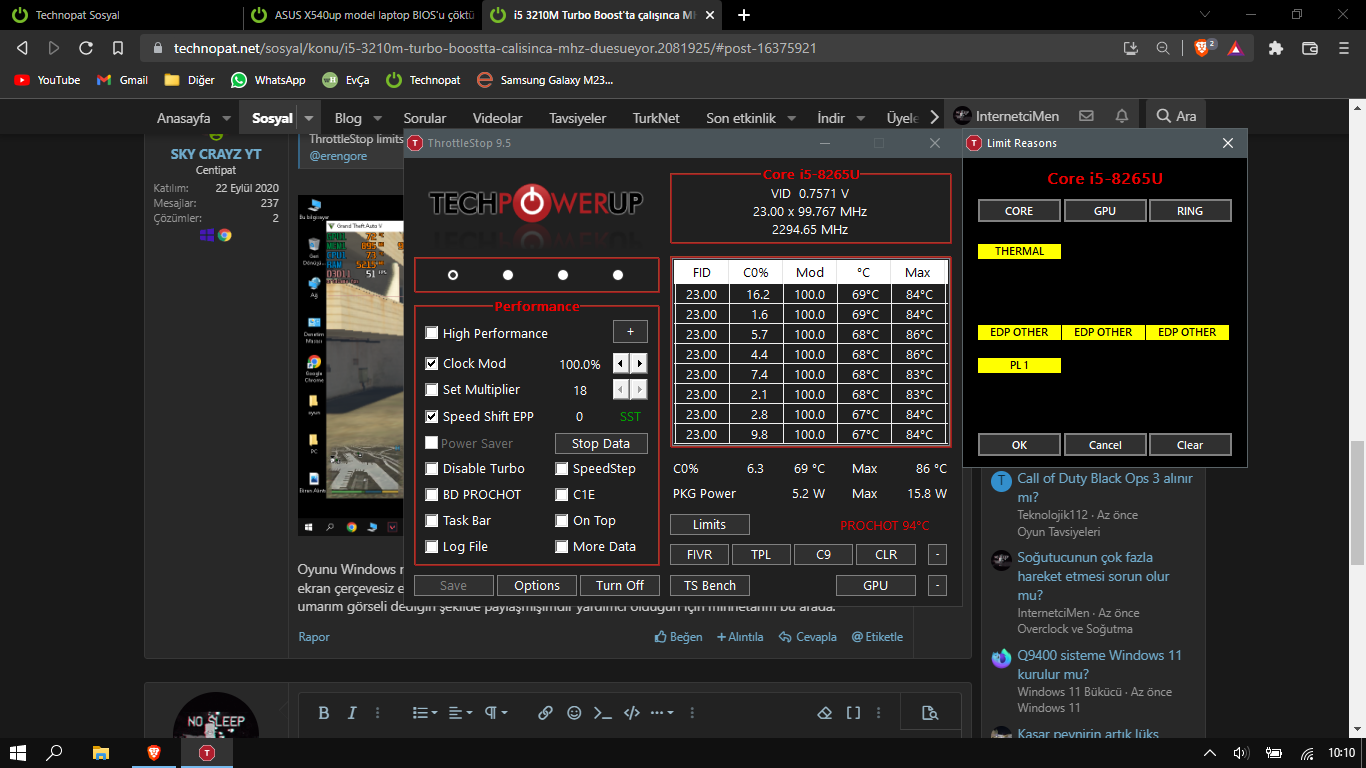Open browser extensions puzzle icon
This screenshot has height=768, width=1366.
(x=1275, y=48)
